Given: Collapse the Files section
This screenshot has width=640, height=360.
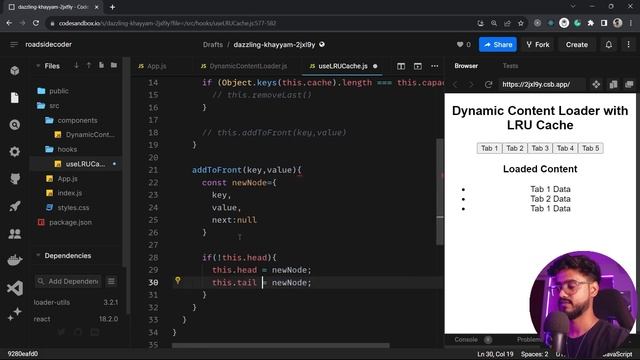Looking at the screenshot, I should pyautogui.click(x=38, y=66).
